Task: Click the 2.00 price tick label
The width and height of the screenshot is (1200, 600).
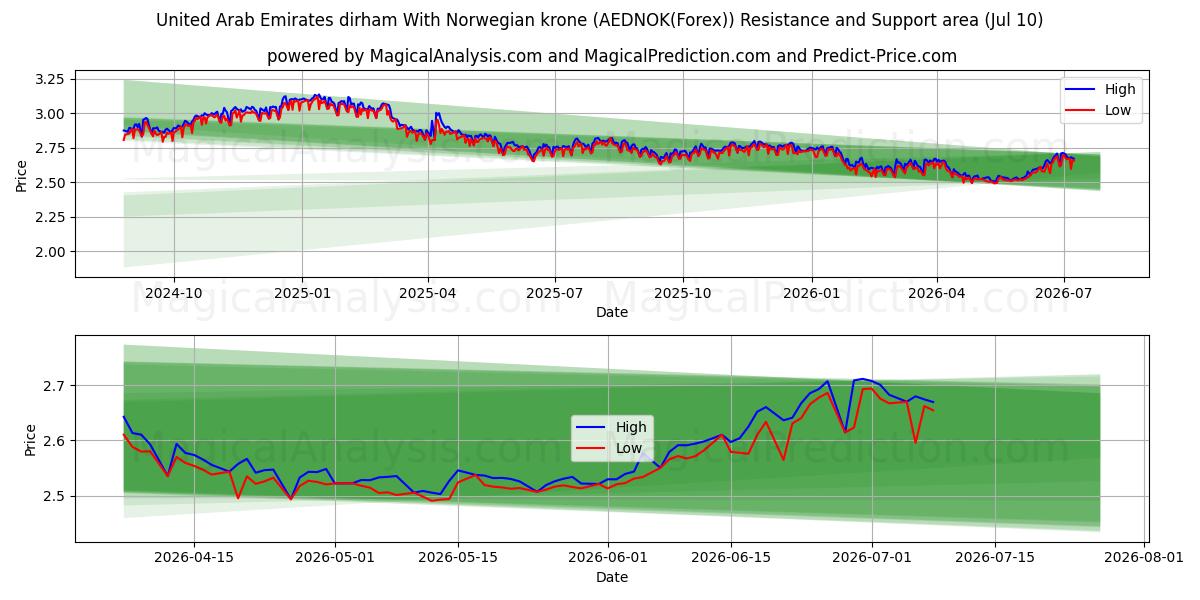Action: (x=50, y=252)
